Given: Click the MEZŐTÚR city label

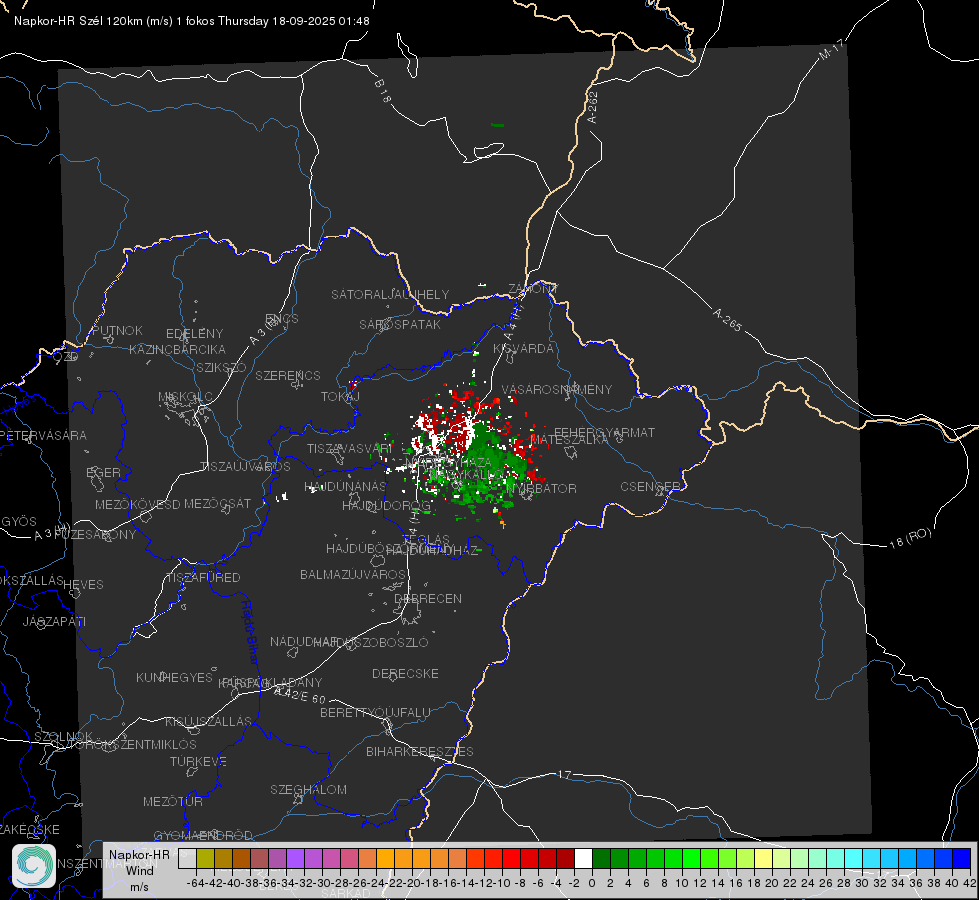Looking at the screenshot, I should click(x=173, y=801).
